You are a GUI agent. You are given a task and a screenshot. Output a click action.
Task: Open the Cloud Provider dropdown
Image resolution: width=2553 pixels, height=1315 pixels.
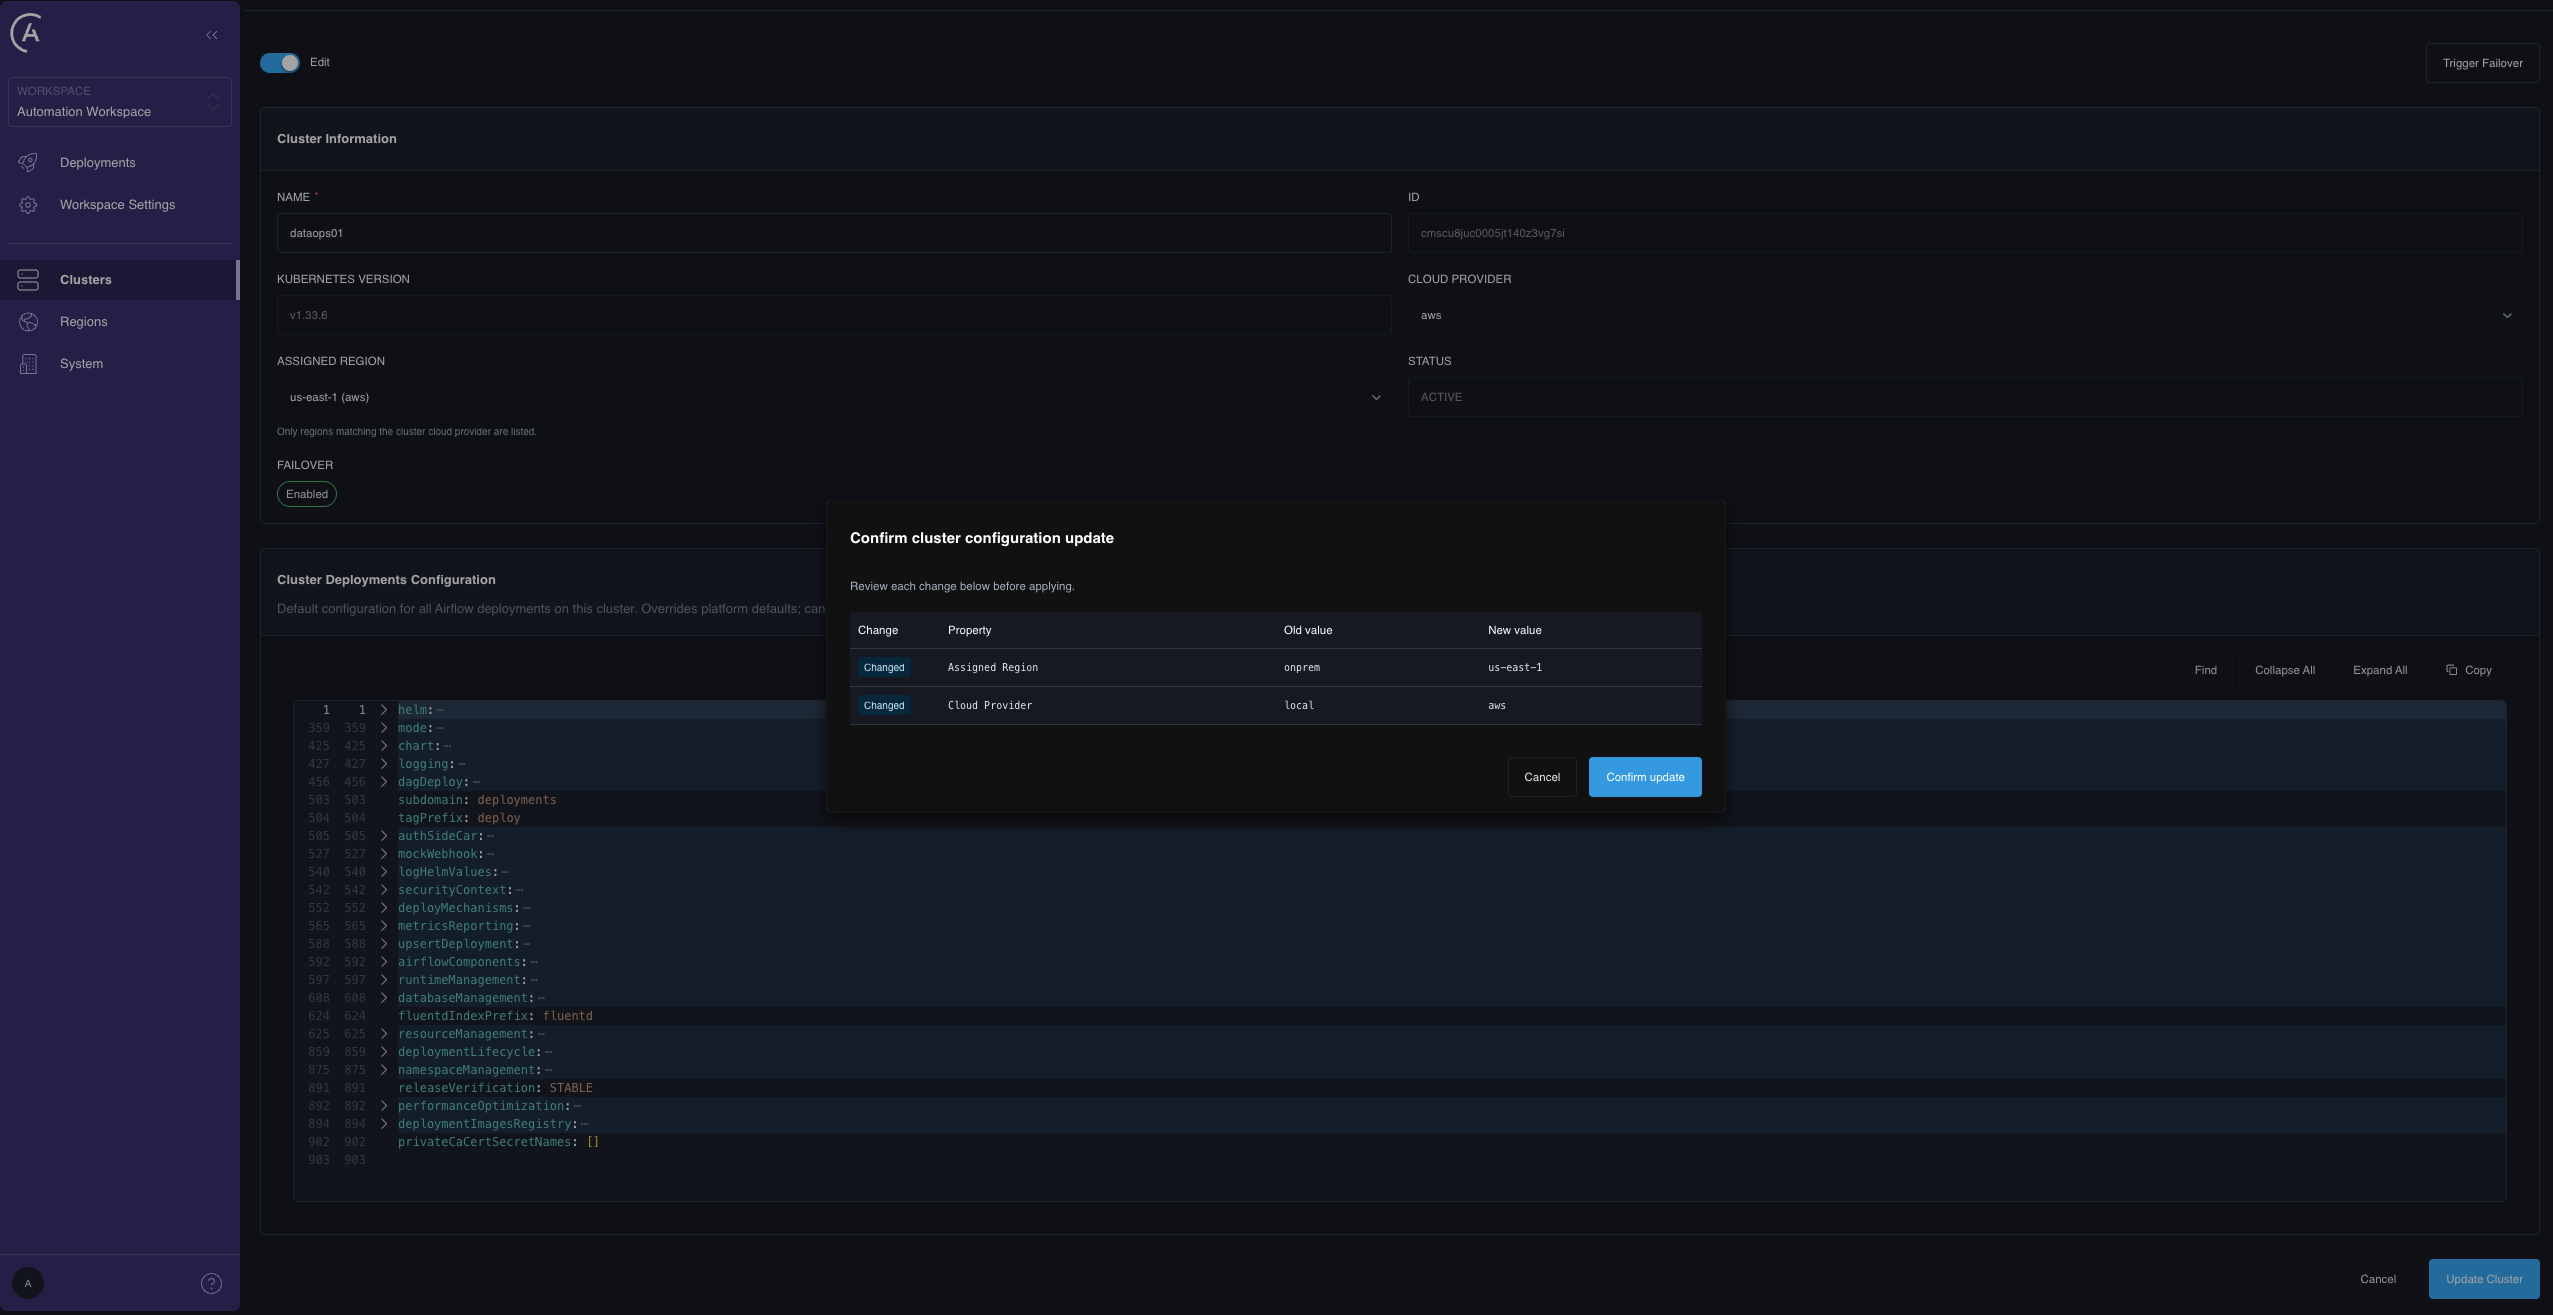(x=1964, y=315)
